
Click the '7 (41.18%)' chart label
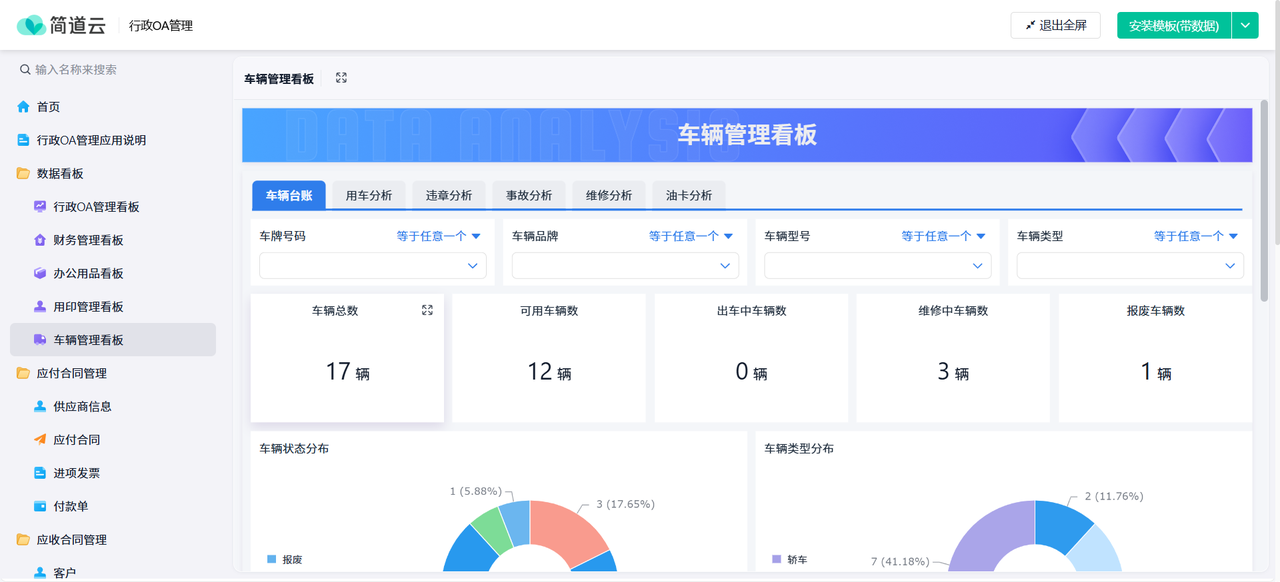point(900,562)
